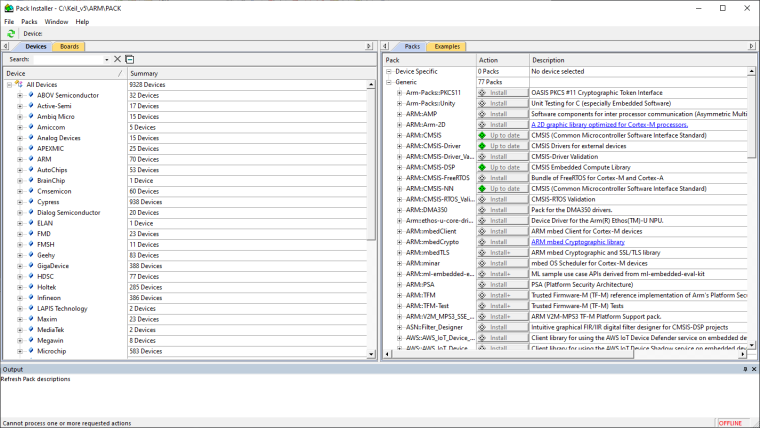Click the ARM vendor icon in the device tree
Screen dimensions: 760x428
click(x=31, y=159)
